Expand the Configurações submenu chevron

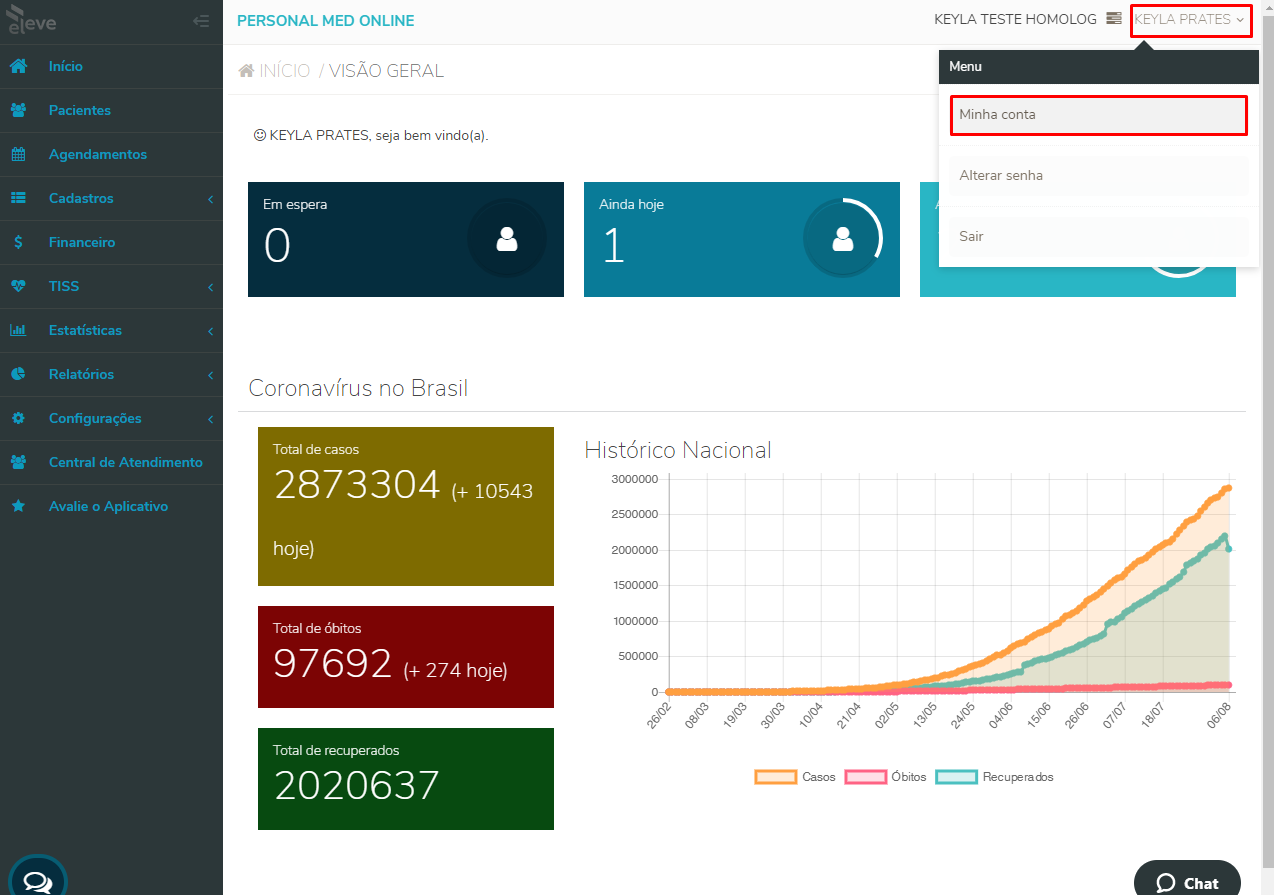click(211, 419)
